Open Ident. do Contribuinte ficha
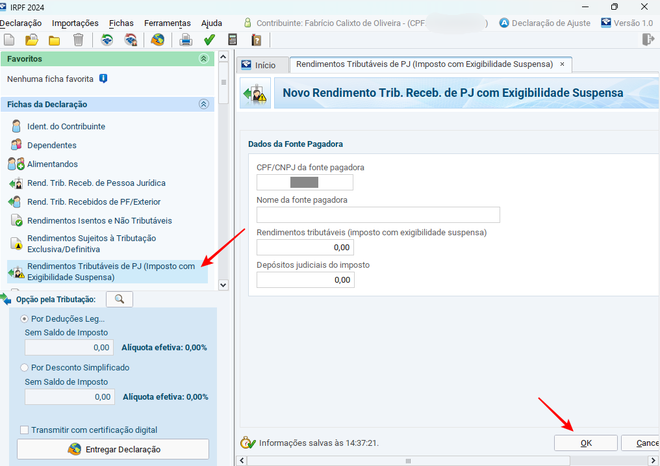This screenshot has height=466, width=660. tap(66, 126)
